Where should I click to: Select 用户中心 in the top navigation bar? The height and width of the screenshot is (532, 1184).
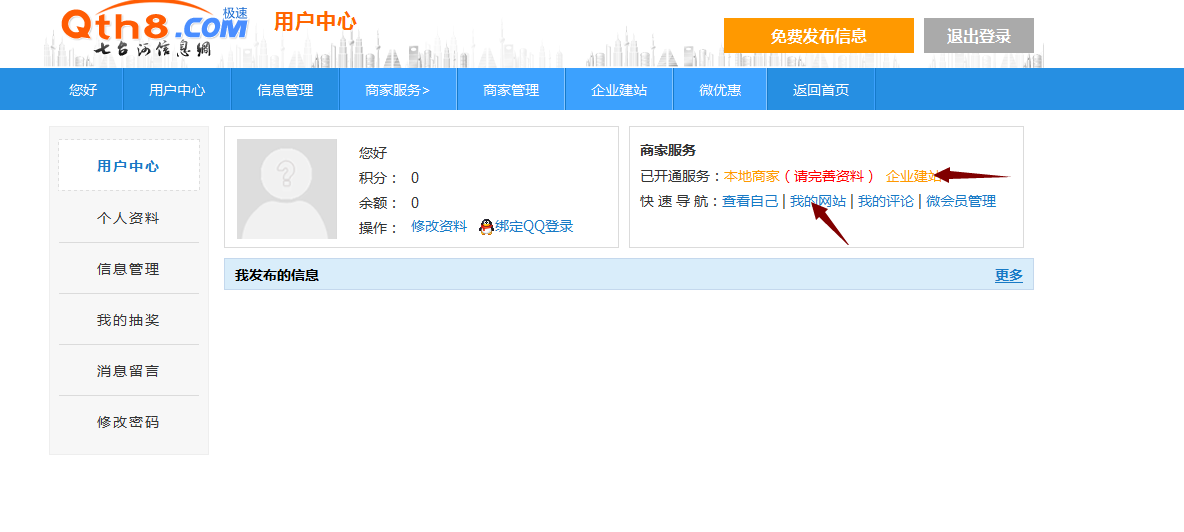[177, 90]
